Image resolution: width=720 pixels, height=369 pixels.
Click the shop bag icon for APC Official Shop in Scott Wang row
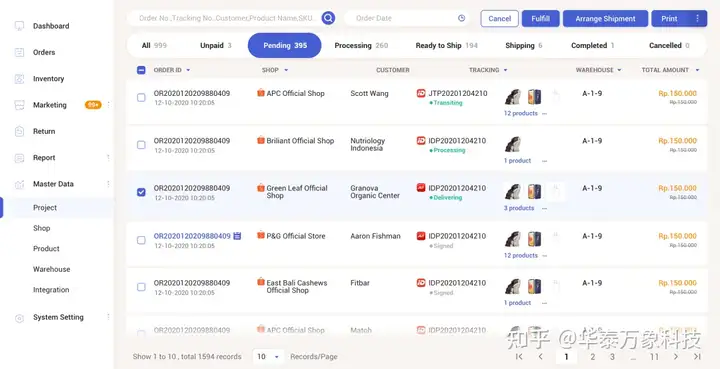[x=261, y=93]
